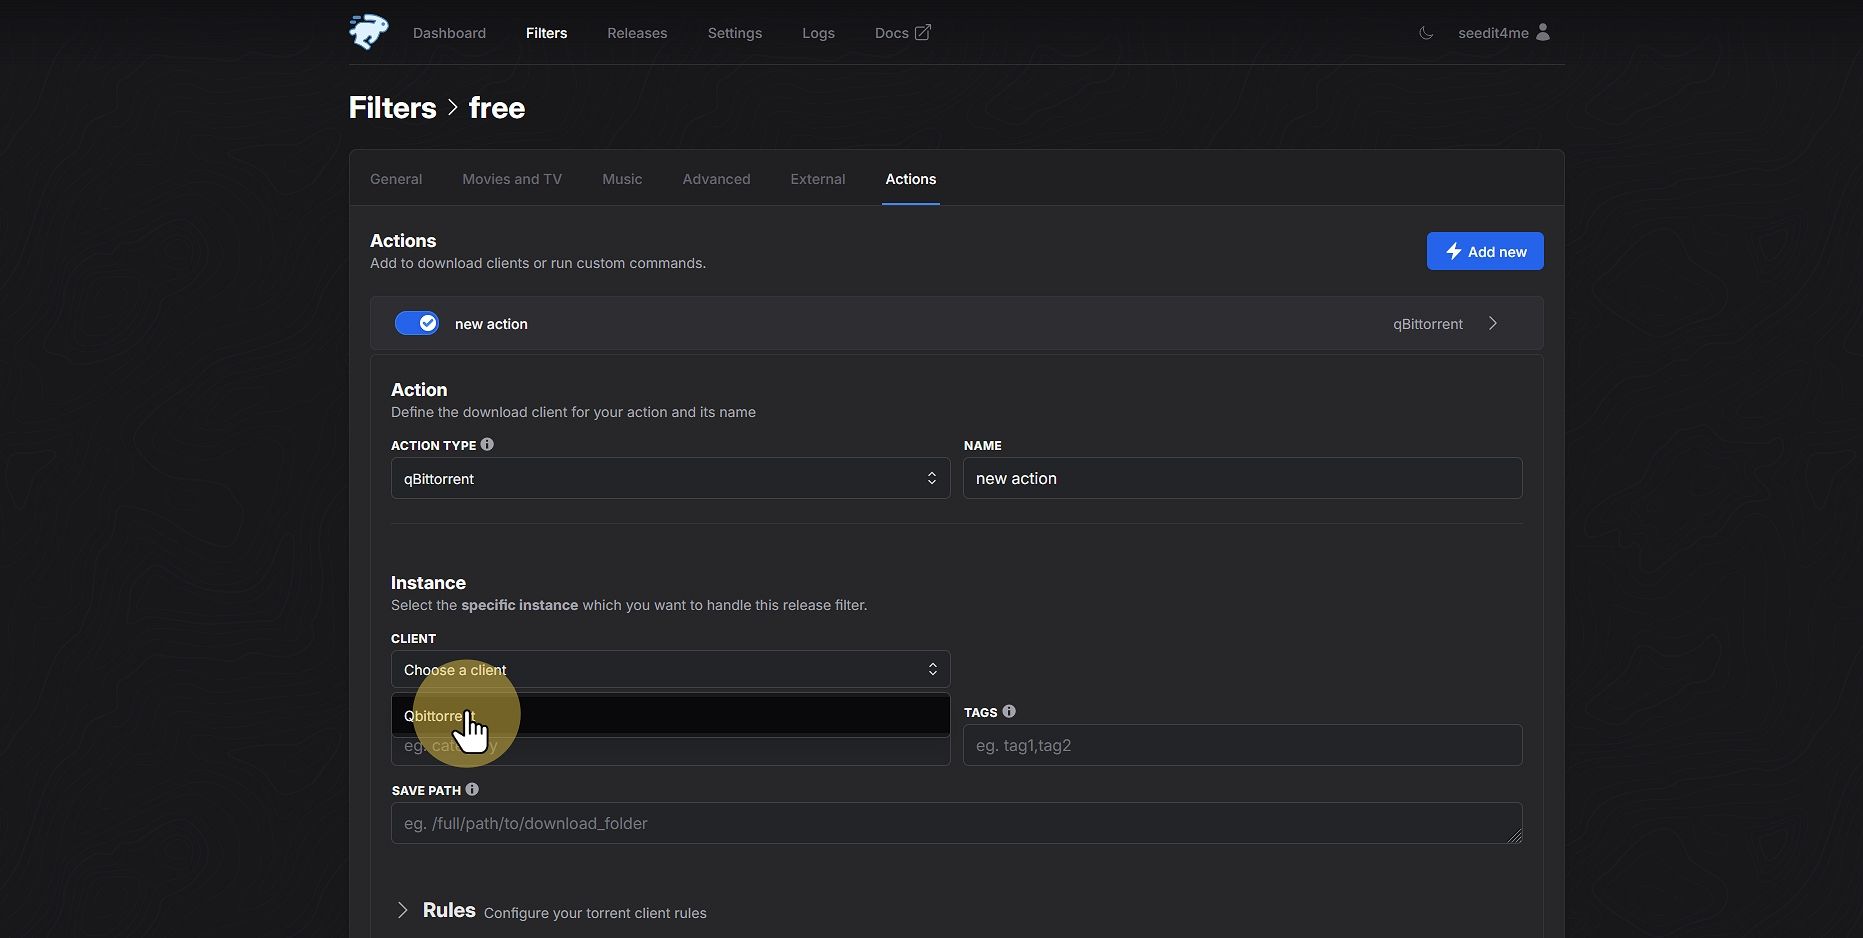This screenshot has height=938, width=1863.
Task: Go to Filters in top navigation
Action: point(546,33)
